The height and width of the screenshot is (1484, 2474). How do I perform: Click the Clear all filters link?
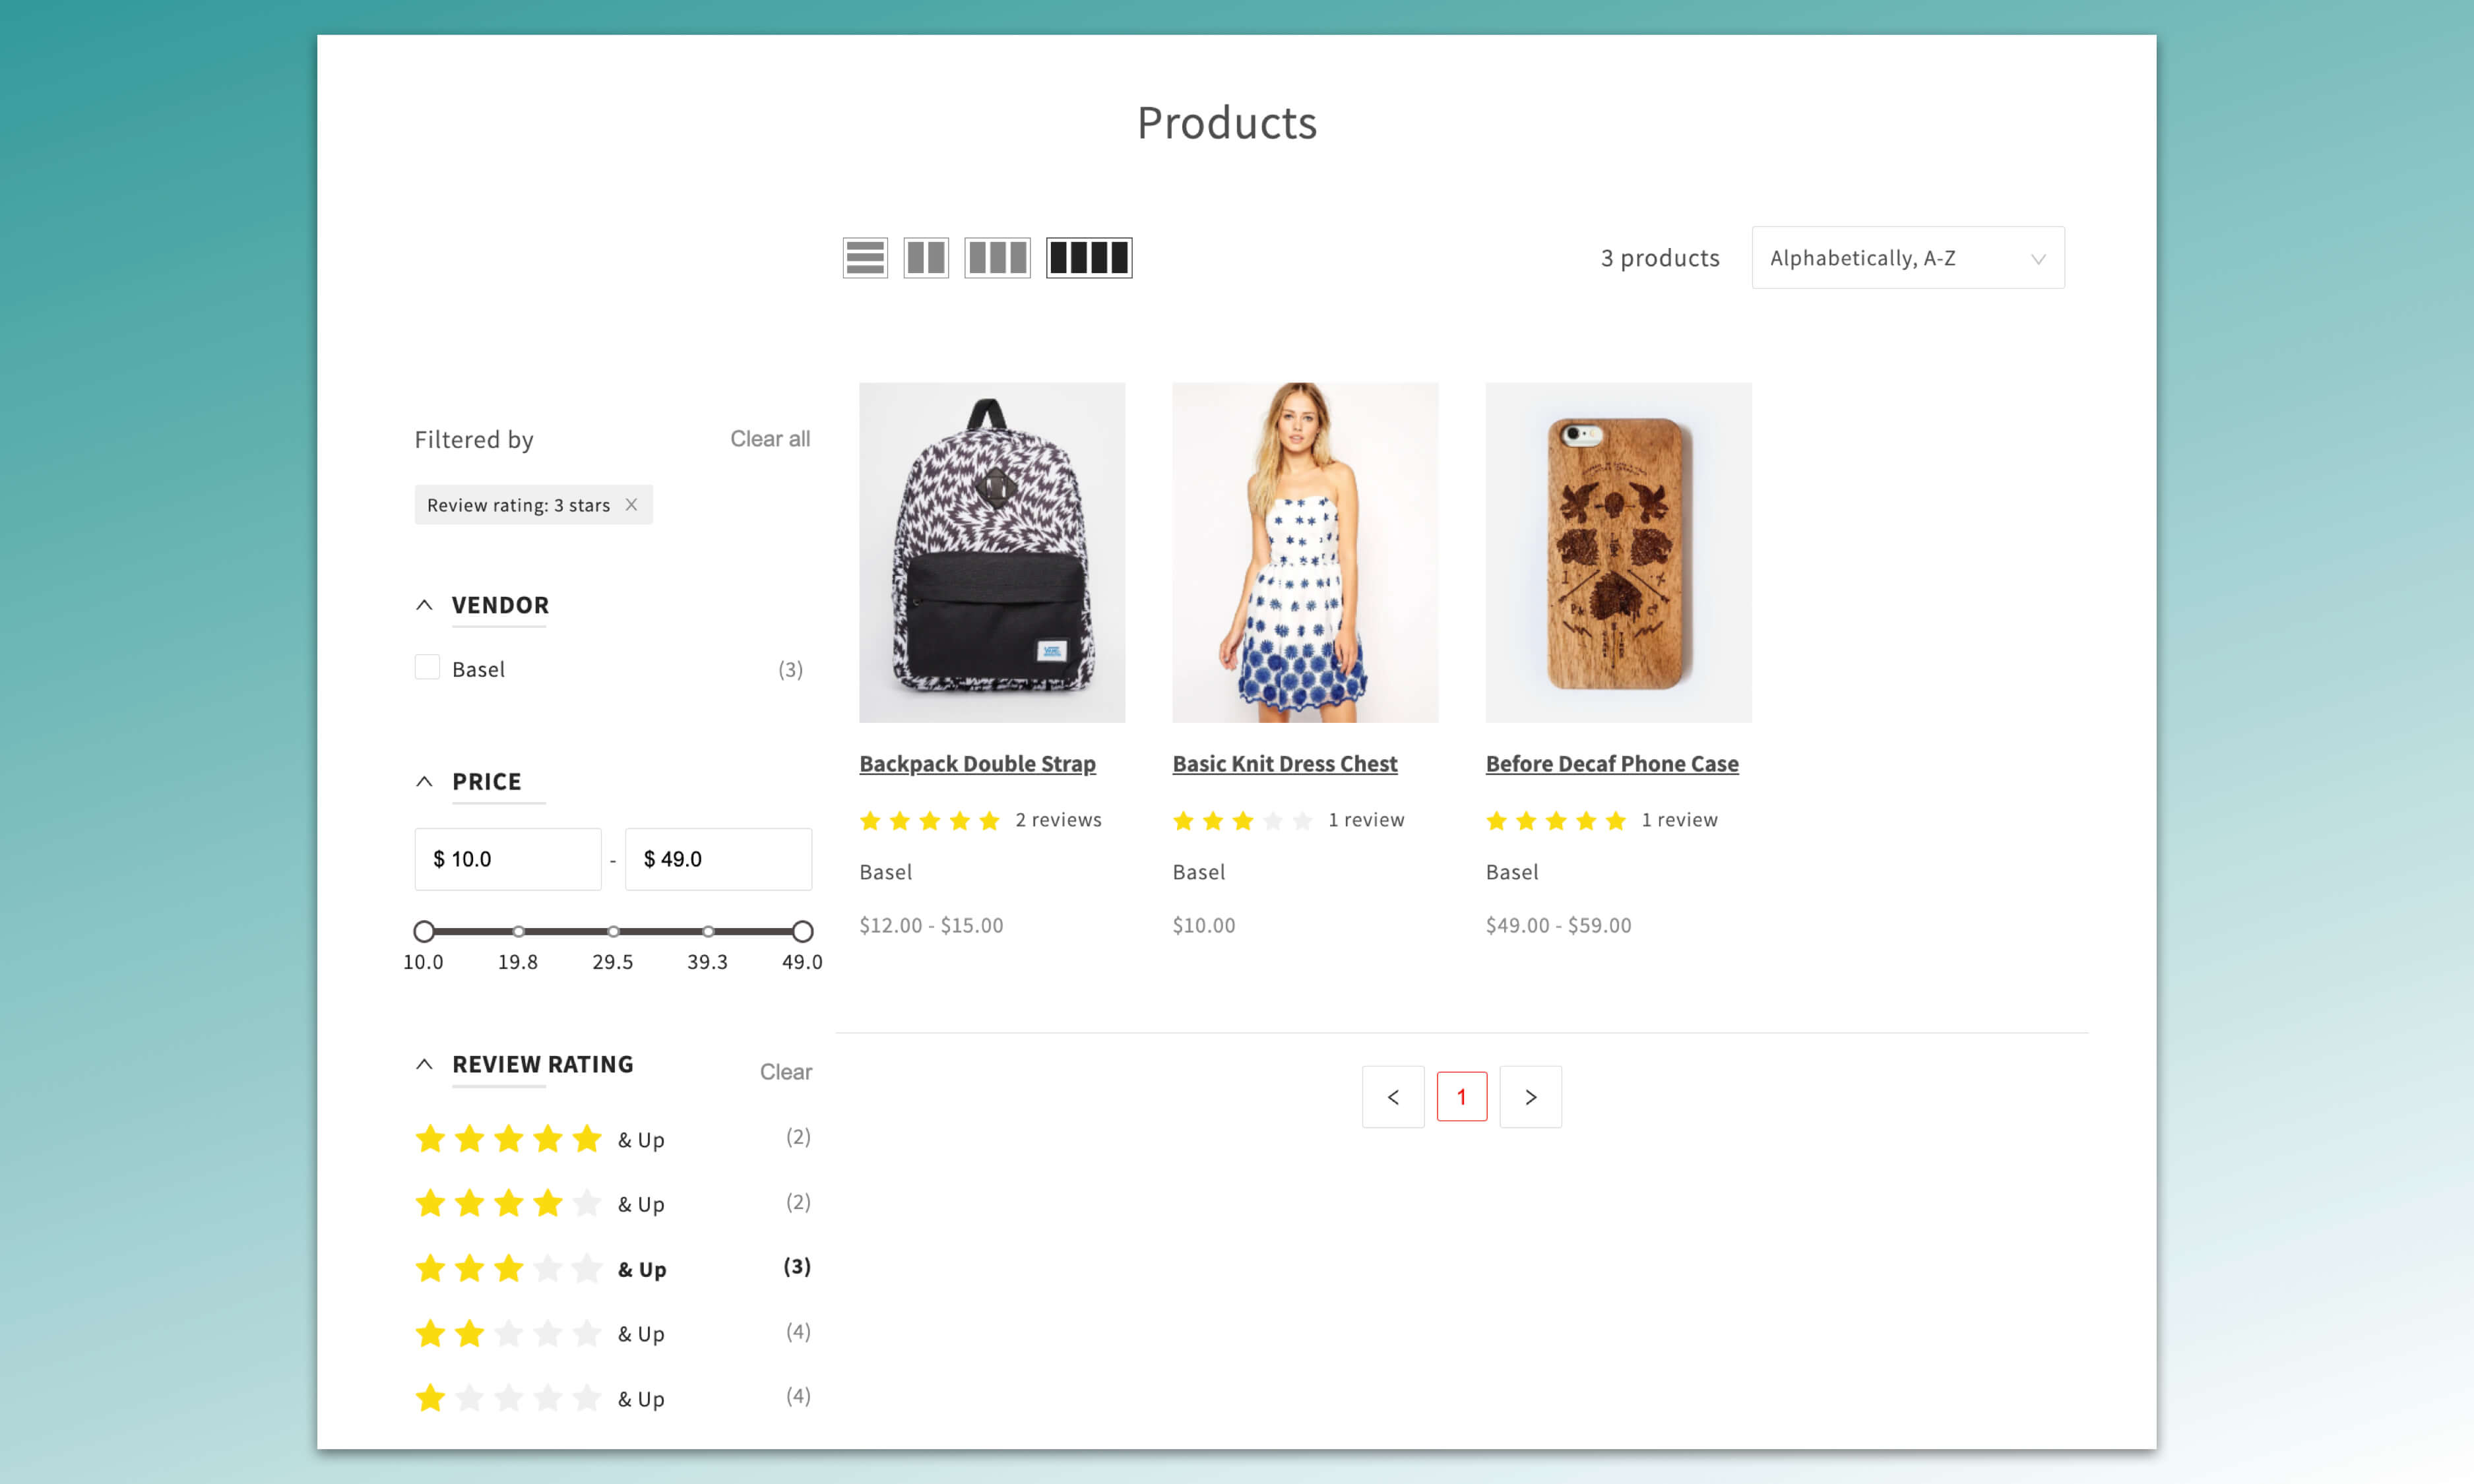[x=769, y=439]
